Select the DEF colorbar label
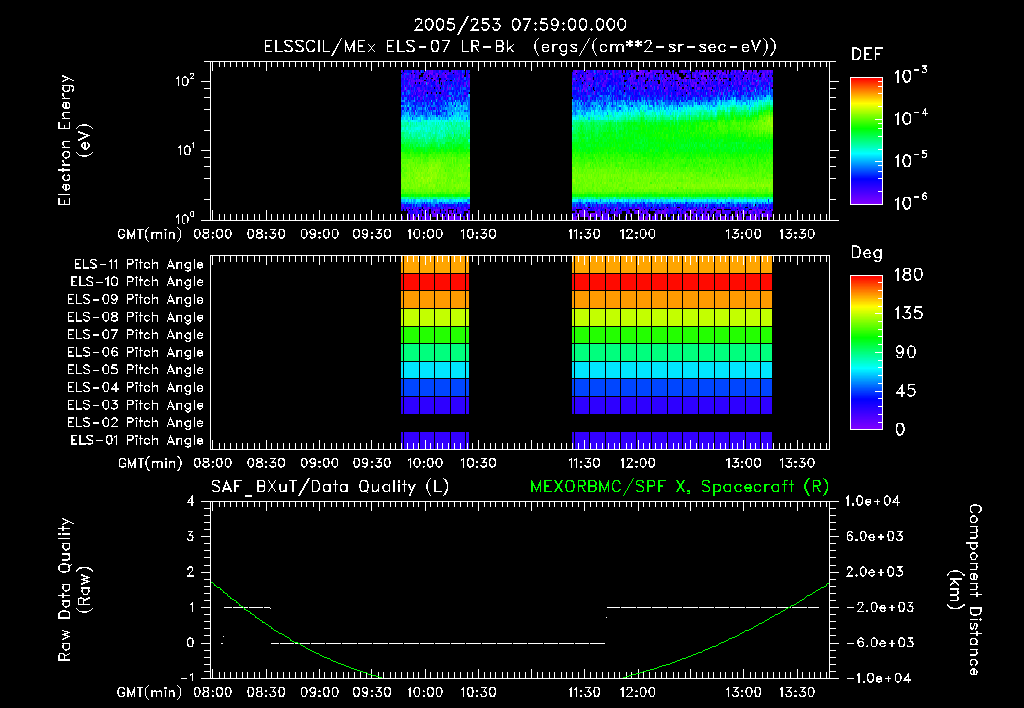Image resolution: width=1024 pixels, height=708 pixels. tap(866, 54)
